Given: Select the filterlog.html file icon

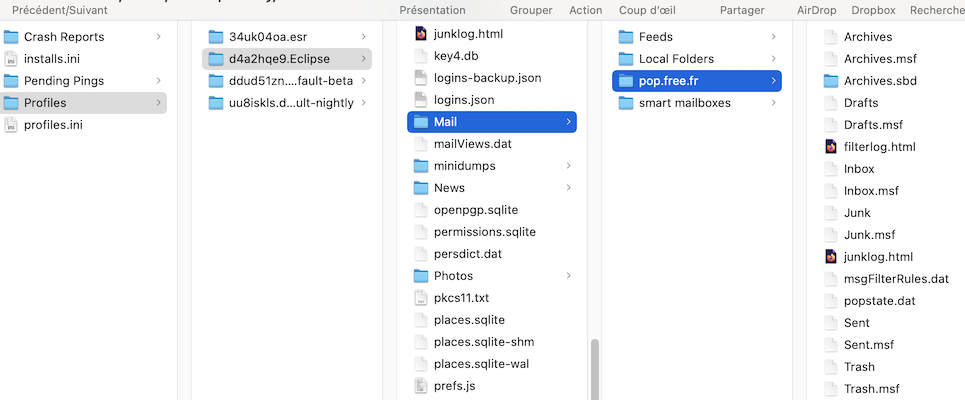Looking at the screenshot, I should pyautogui.click(x=831, y=147).
